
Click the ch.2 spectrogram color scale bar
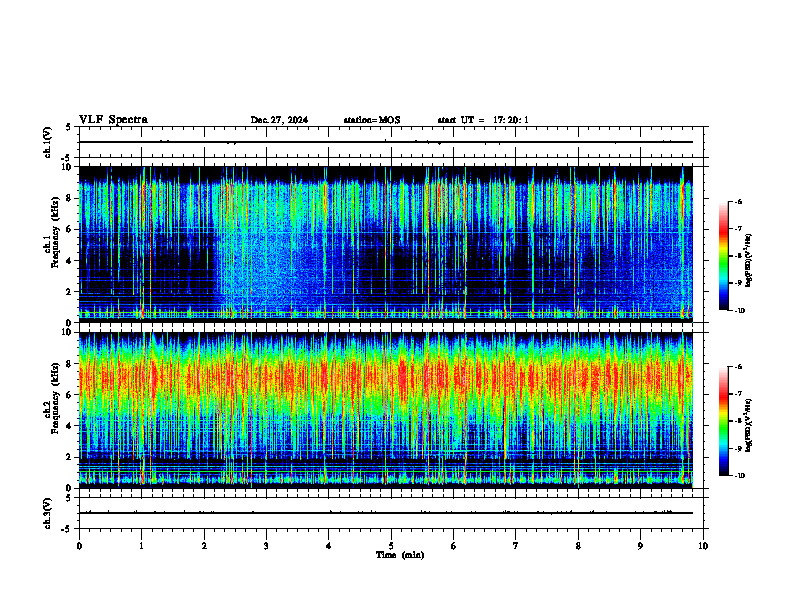click(x=724, y=421)
